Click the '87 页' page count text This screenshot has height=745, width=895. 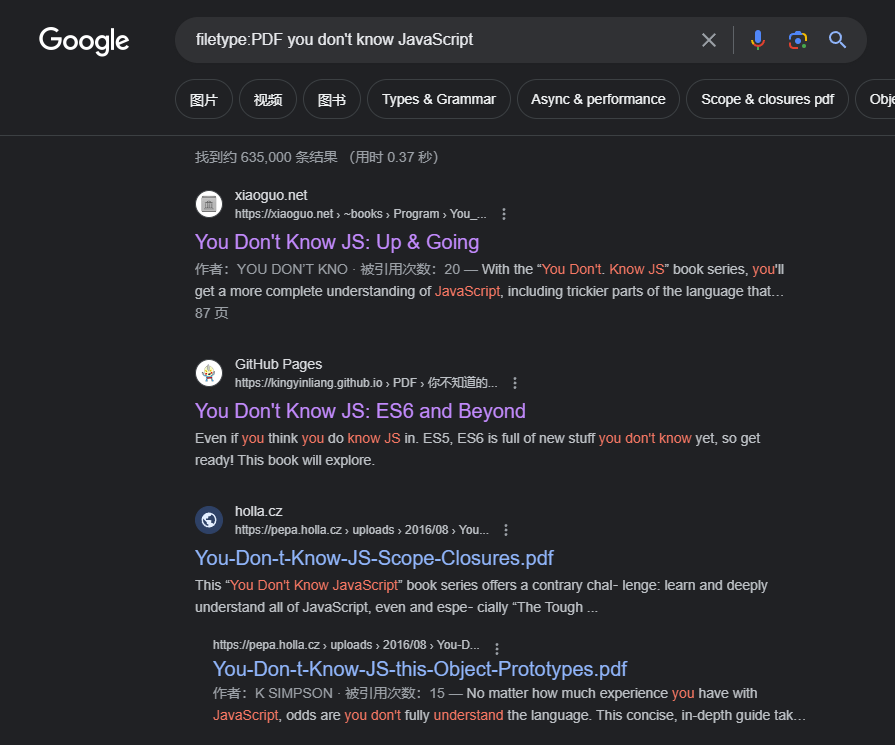click(x=211, y=313)
